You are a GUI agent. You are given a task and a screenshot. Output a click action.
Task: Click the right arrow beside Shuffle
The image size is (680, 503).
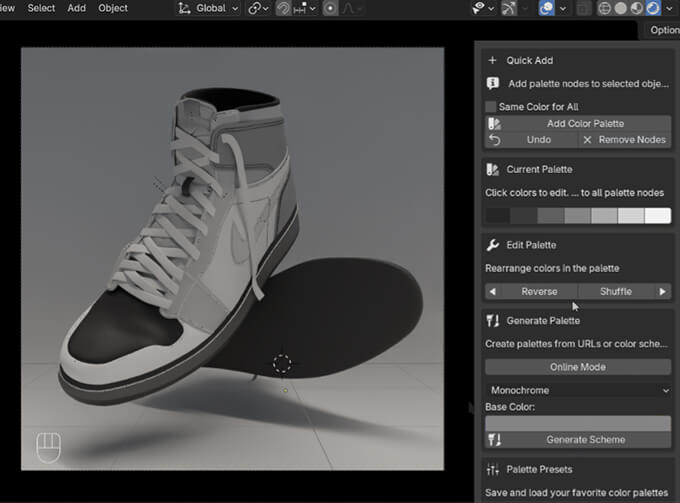click(662, 292)
